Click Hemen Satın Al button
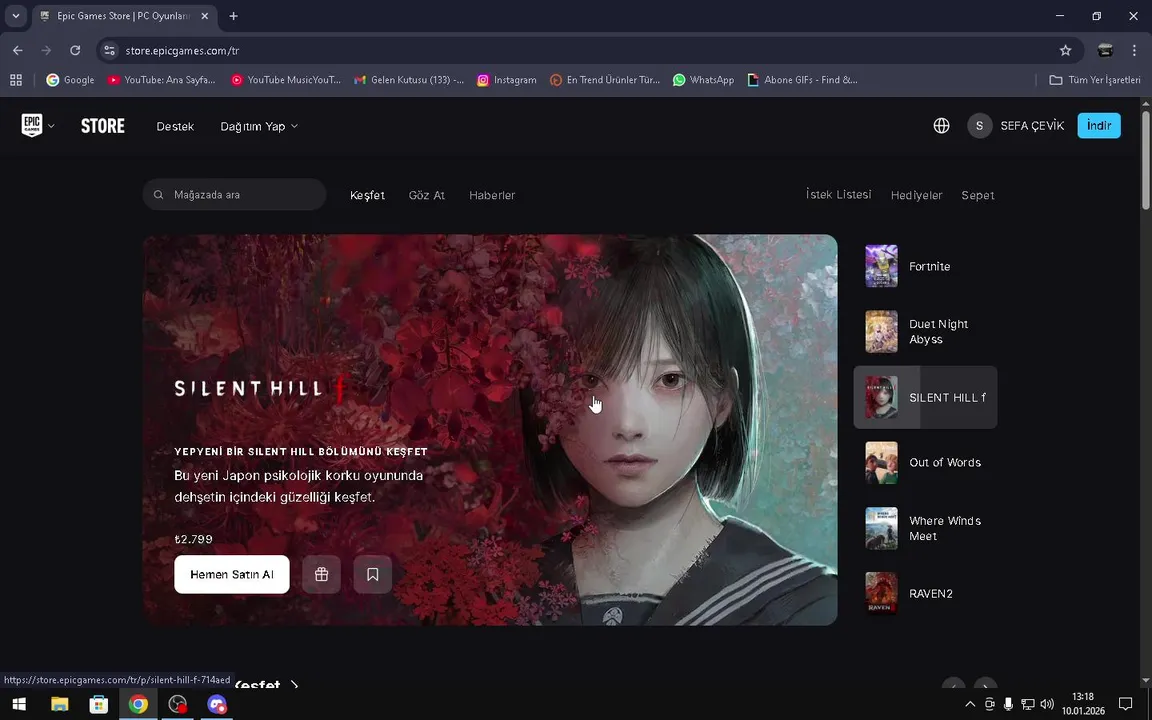This screenshot has width=1152, height=720. pos(231,575)
